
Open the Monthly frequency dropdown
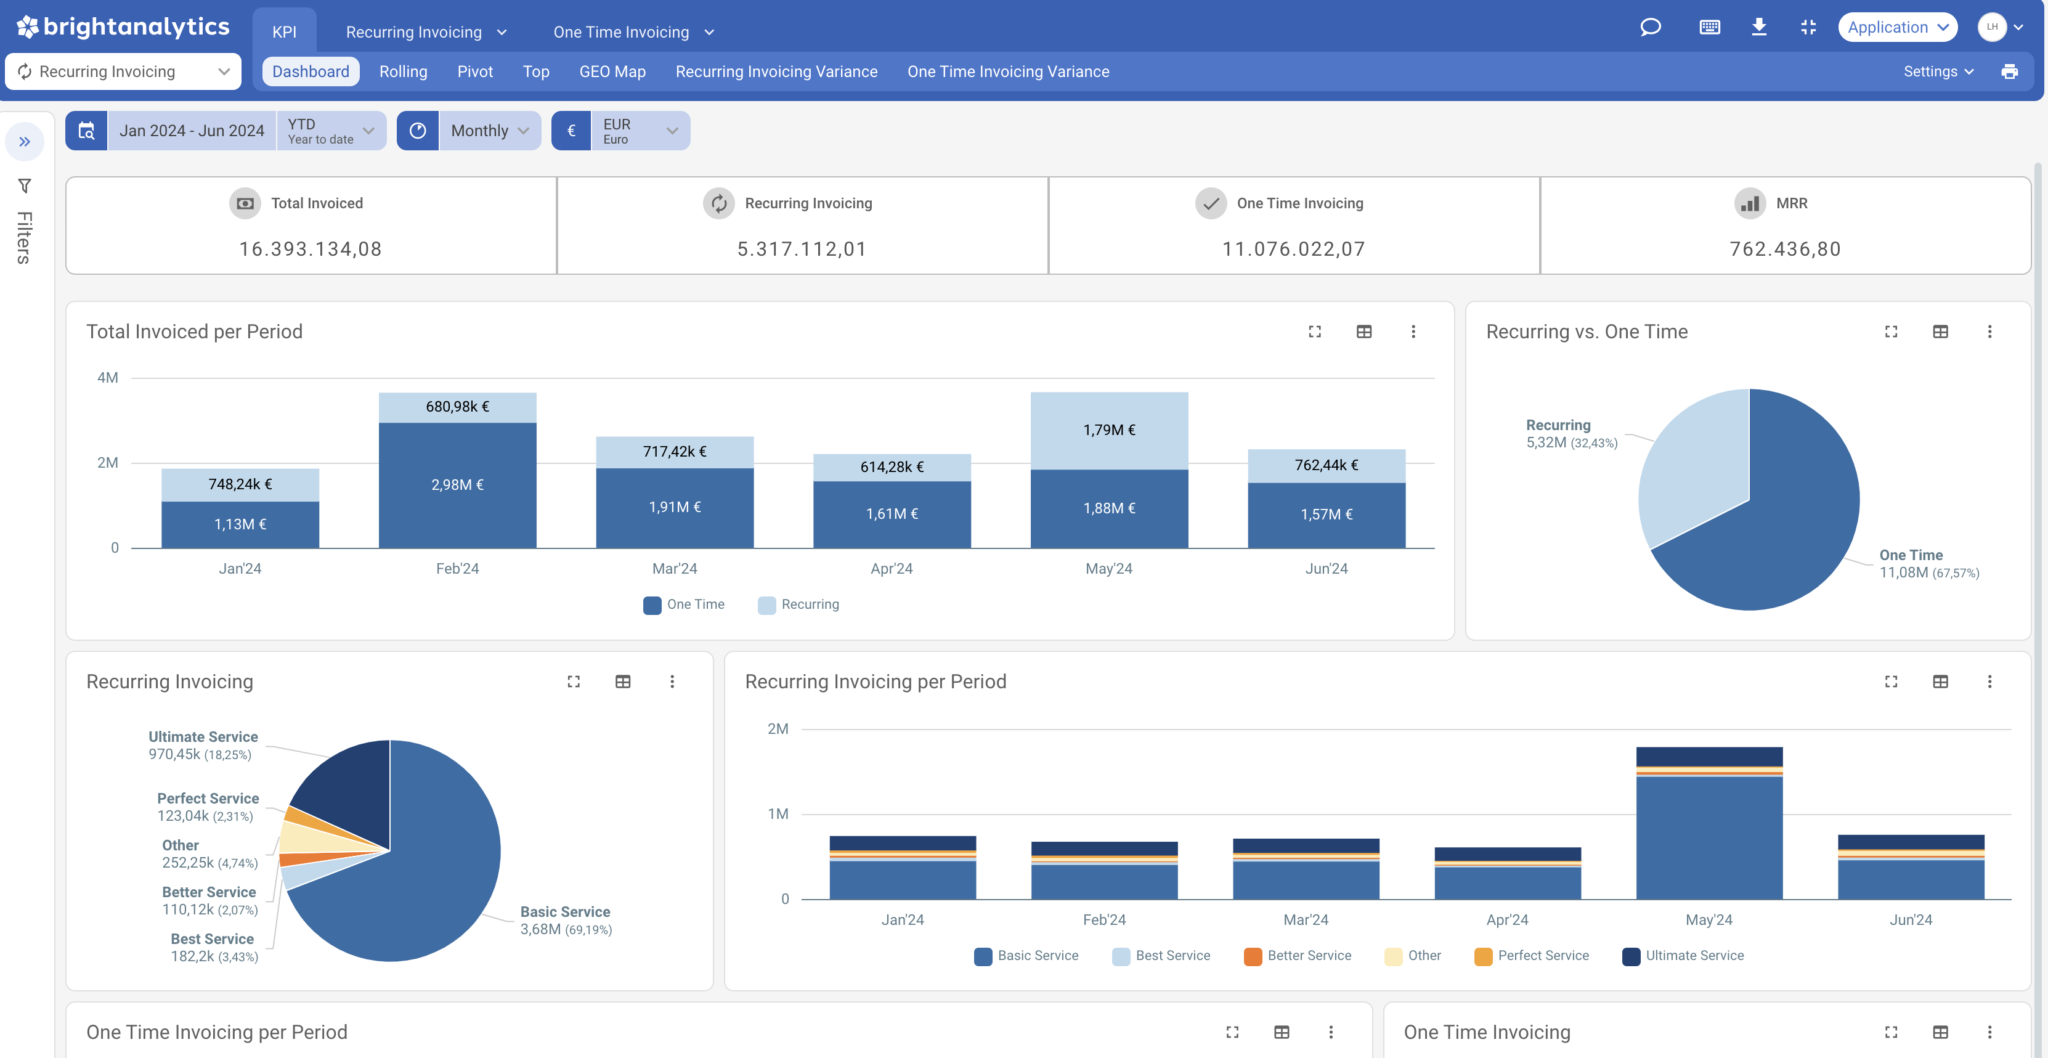click(489, 130)
